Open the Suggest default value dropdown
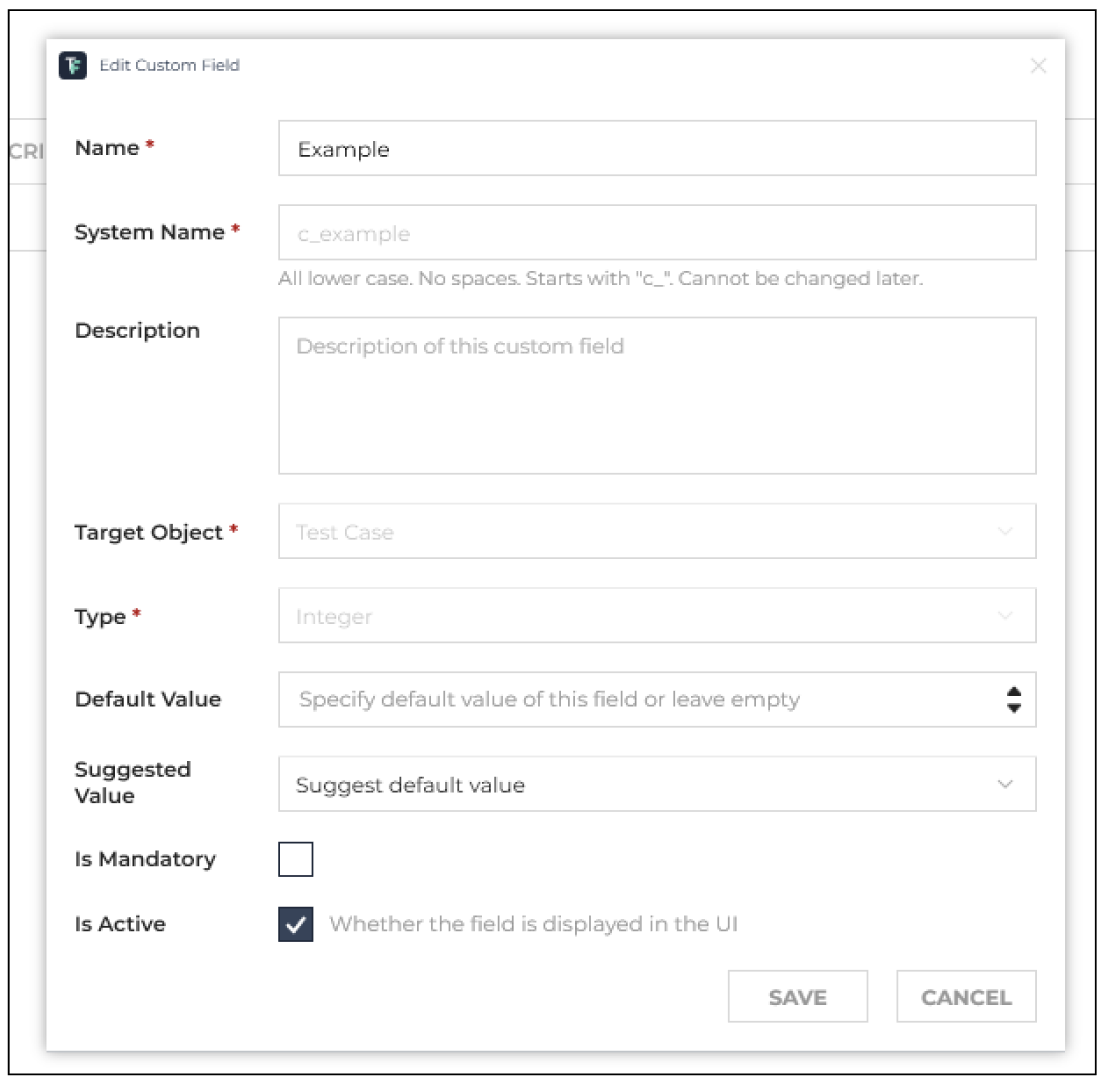This screenshot has height=1082, width=1102. (x=657, y=784)
